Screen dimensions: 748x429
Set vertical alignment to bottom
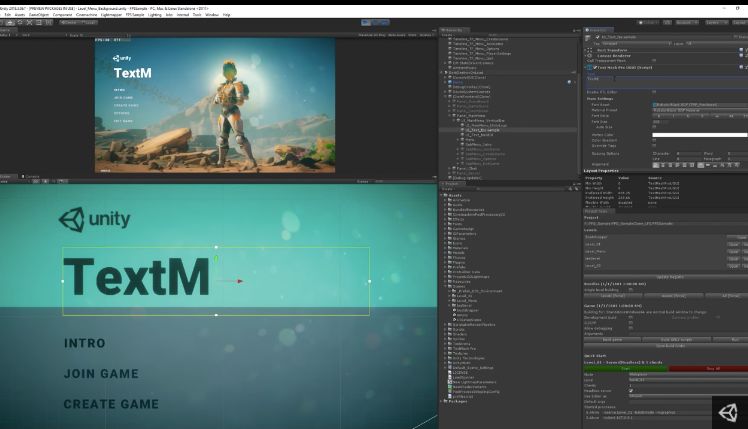click(715, 165)
